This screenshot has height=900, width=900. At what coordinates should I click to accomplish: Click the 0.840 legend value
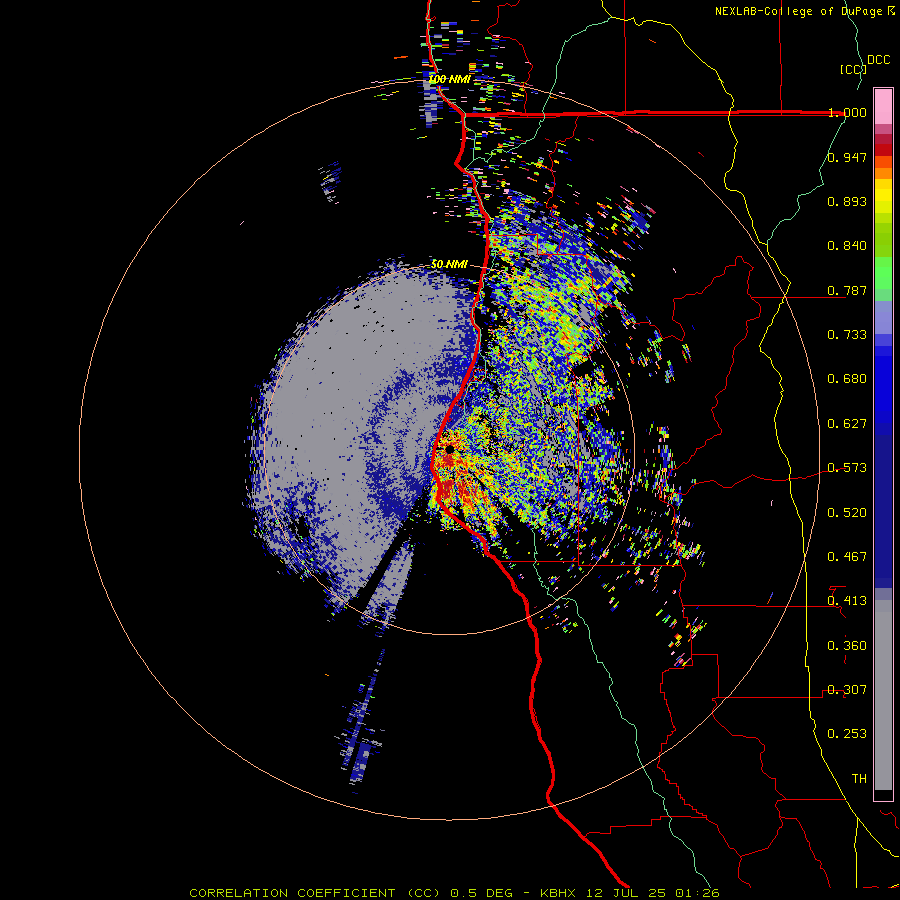tap(847, 246)
